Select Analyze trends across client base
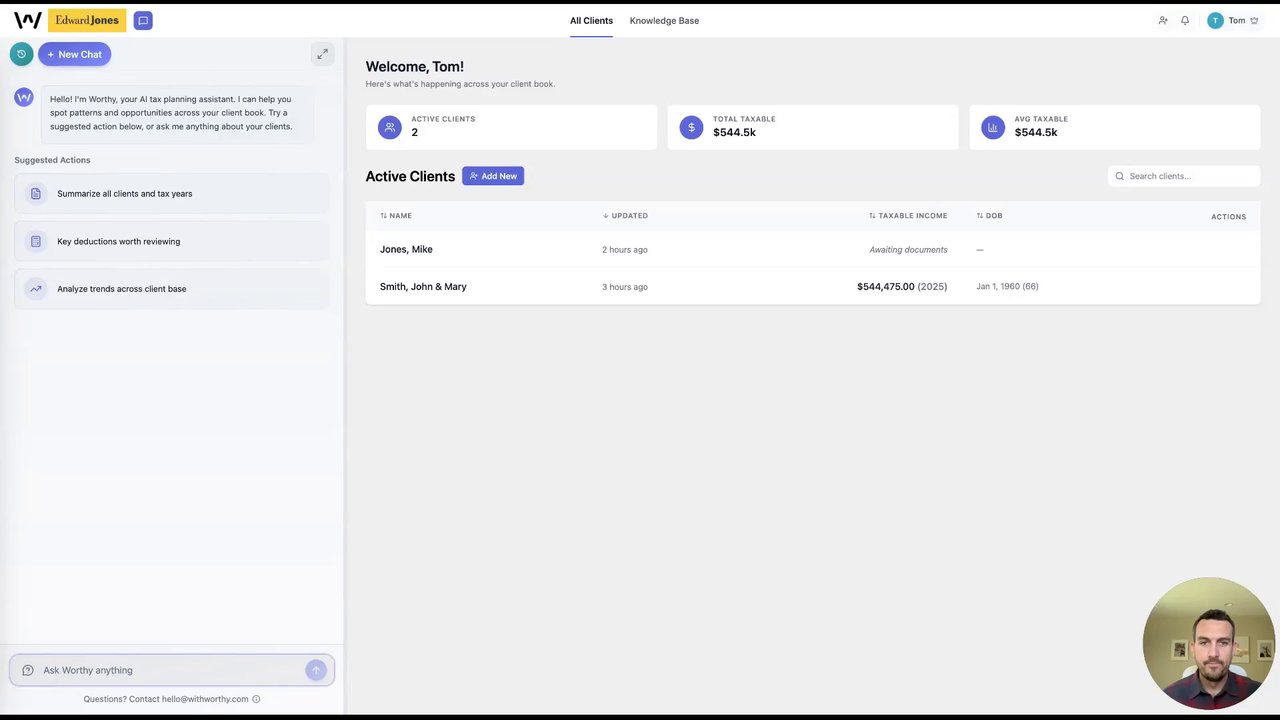Viewport: 1280px width, 720px height. click(x=172, y=289)
